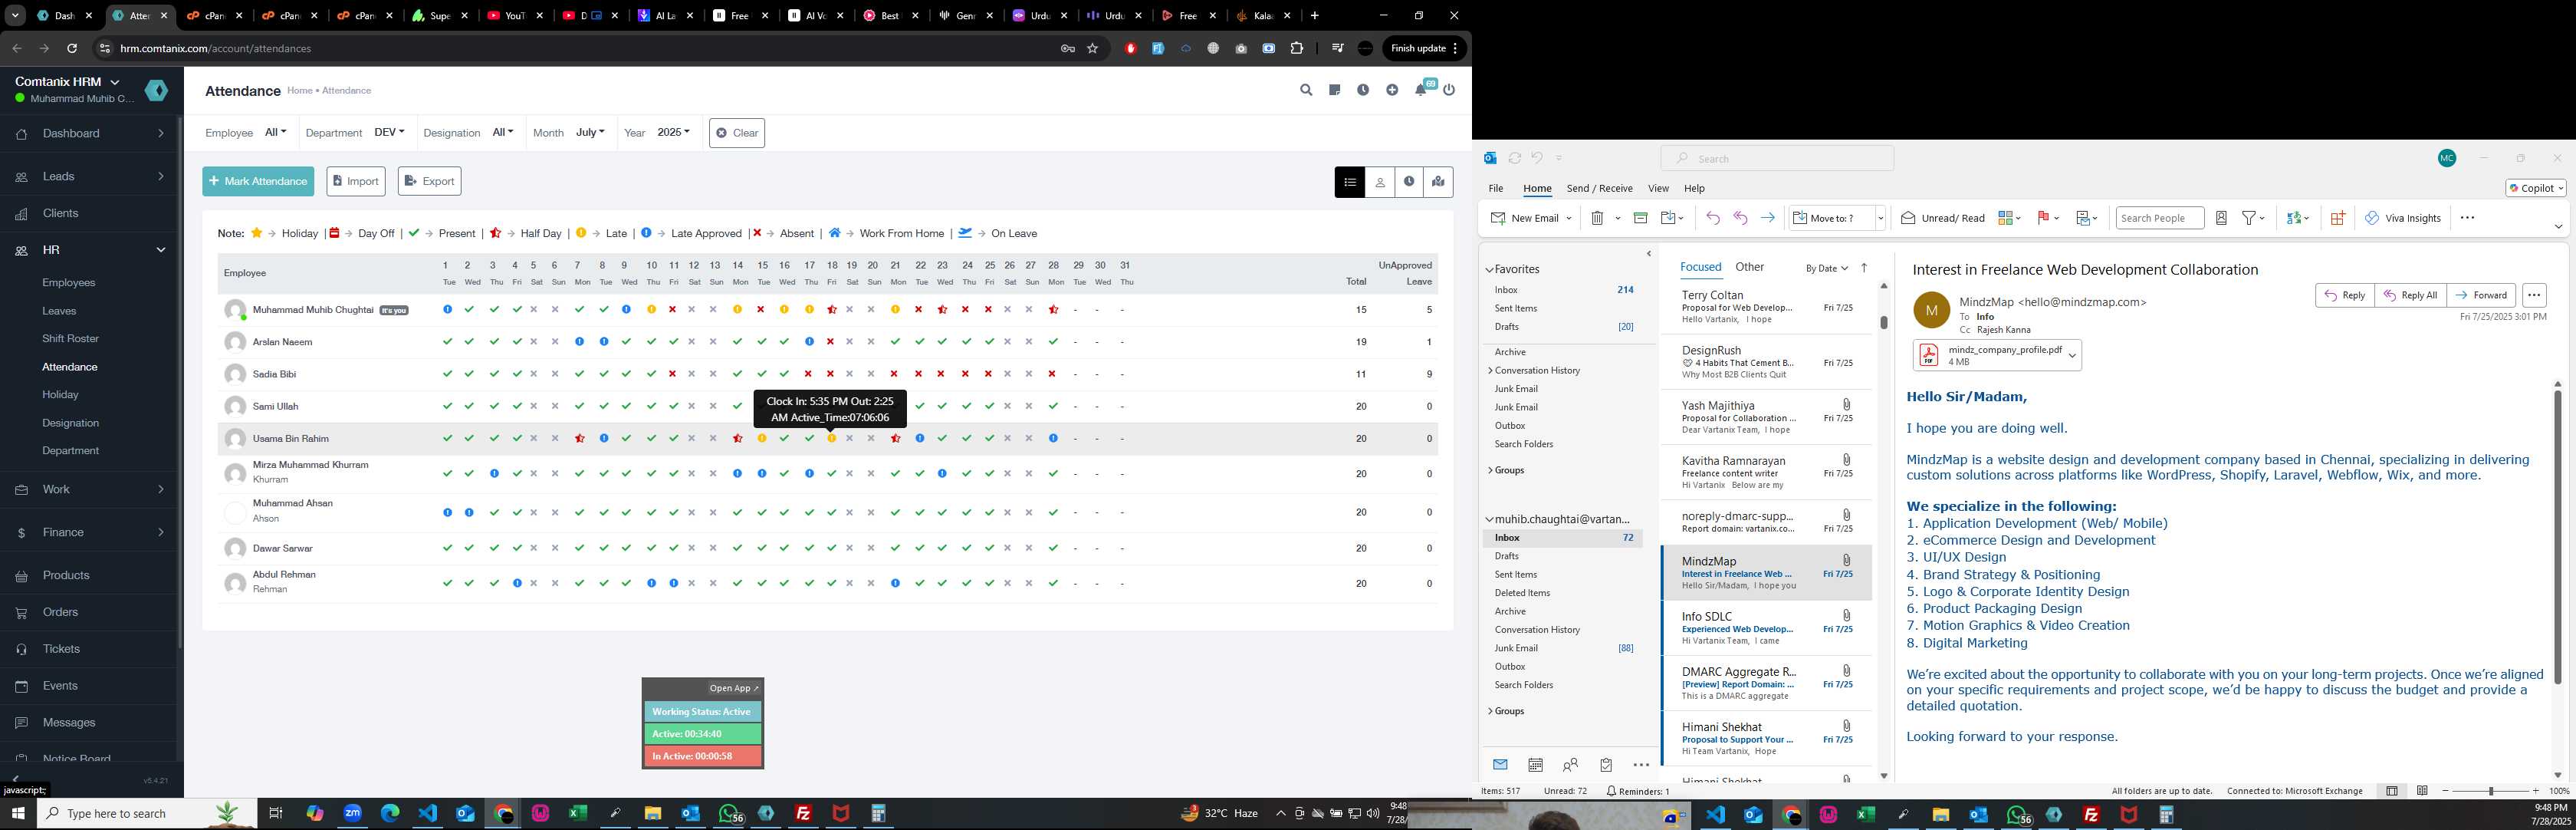Bookmark this page with the star icon
Screen dimensions: 2576x830
tap(1093, 48)
